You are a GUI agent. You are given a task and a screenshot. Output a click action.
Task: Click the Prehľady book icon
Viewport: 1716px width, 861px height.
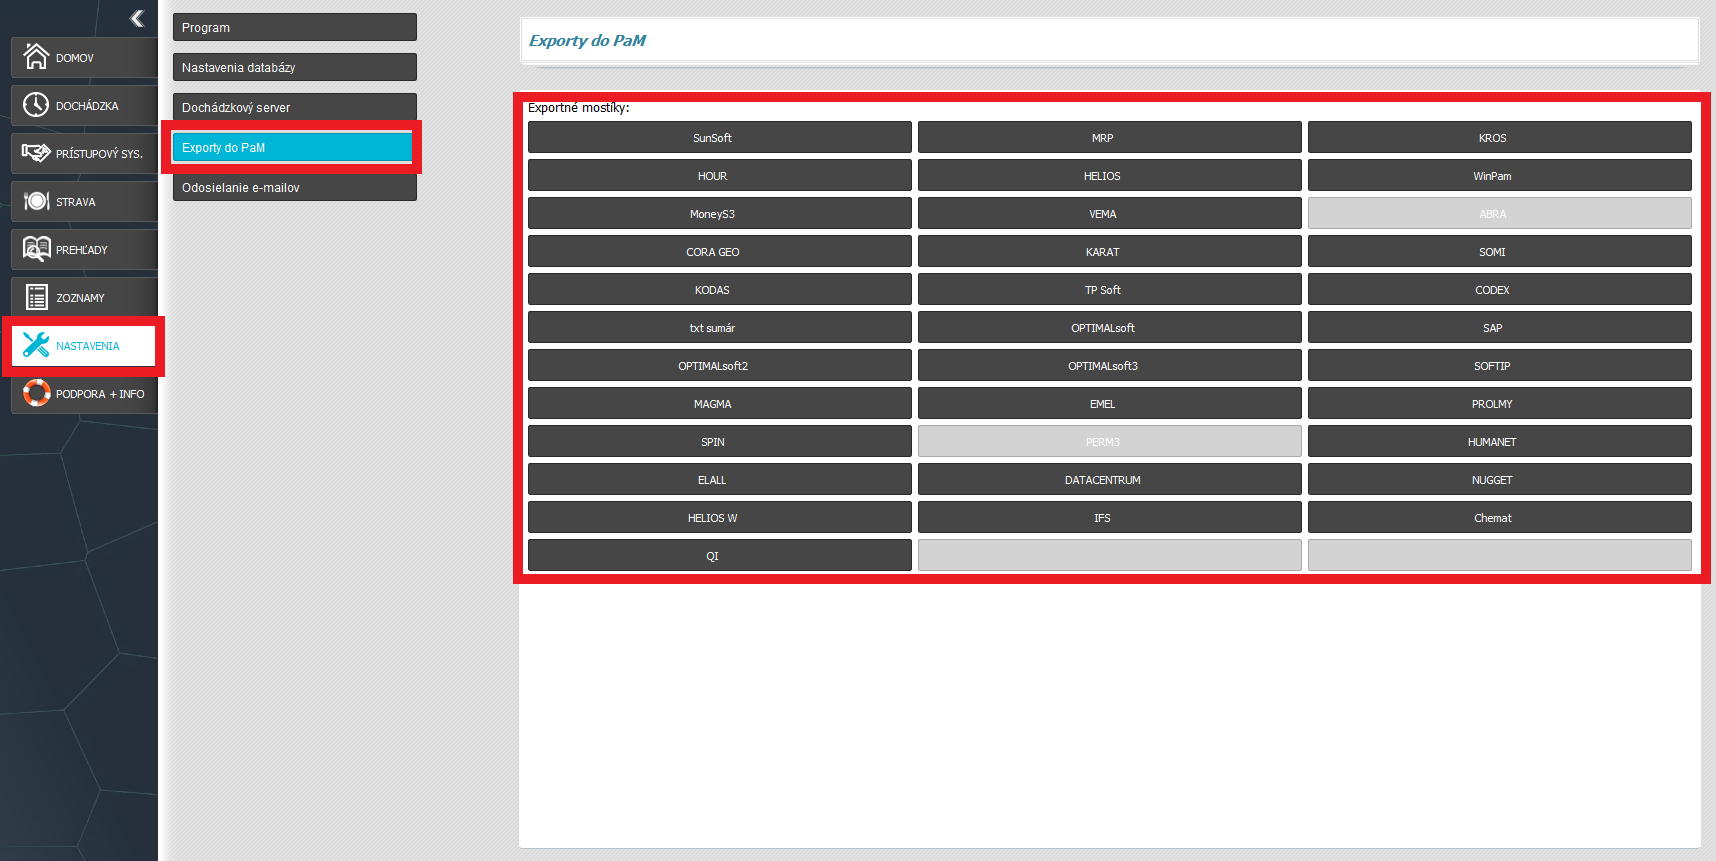(36, 249)
